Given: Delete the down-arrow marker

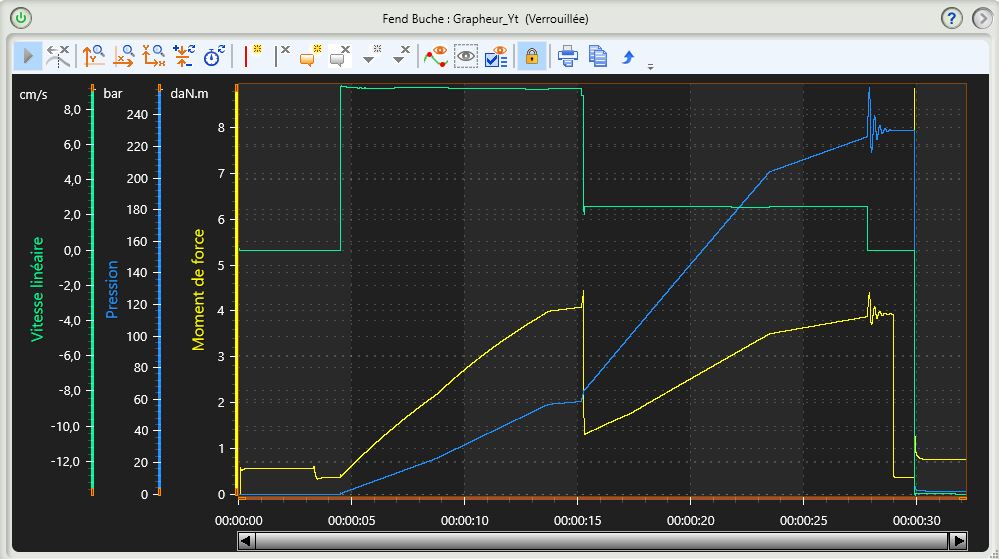Looking at the screenshot, I should 401,56.
